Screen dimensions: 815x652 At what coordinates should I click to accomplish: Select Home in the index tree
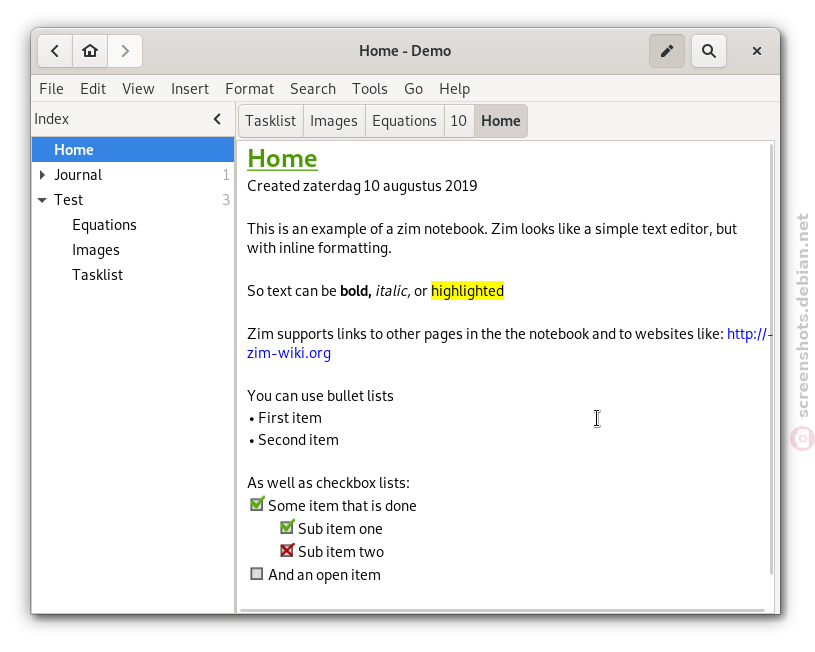click(x=133, y=150)
